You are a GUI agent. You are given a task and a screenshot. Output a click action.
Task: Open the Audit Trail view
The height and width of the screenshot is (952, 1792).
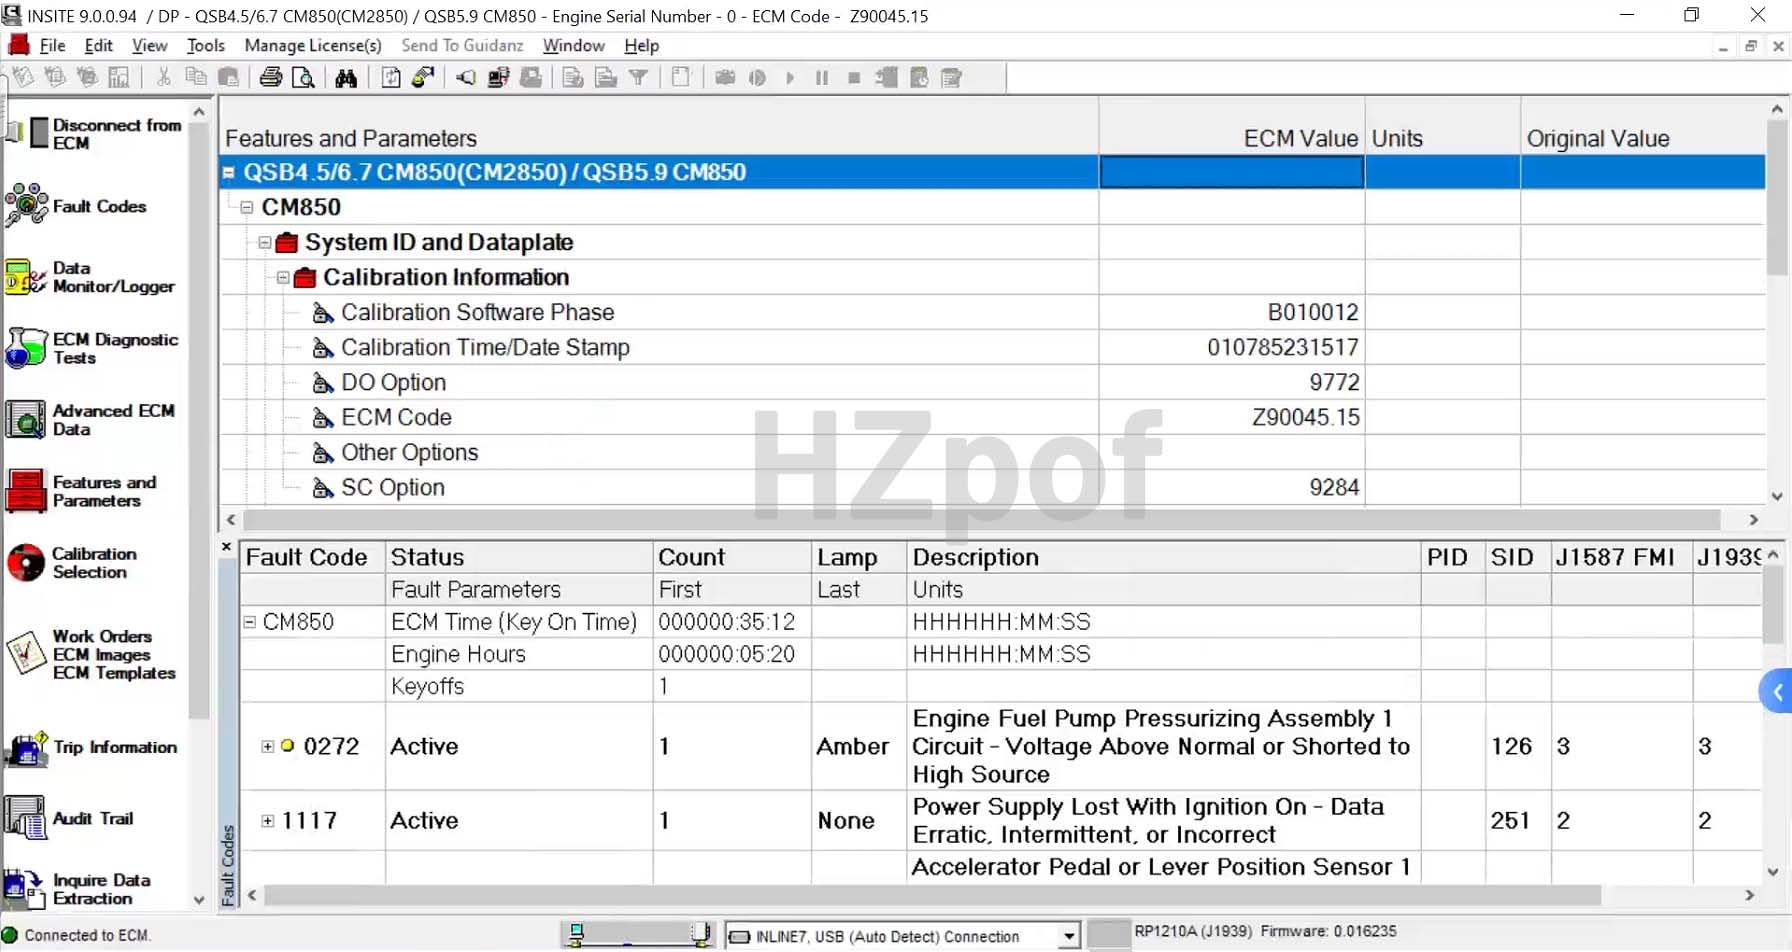92,818
